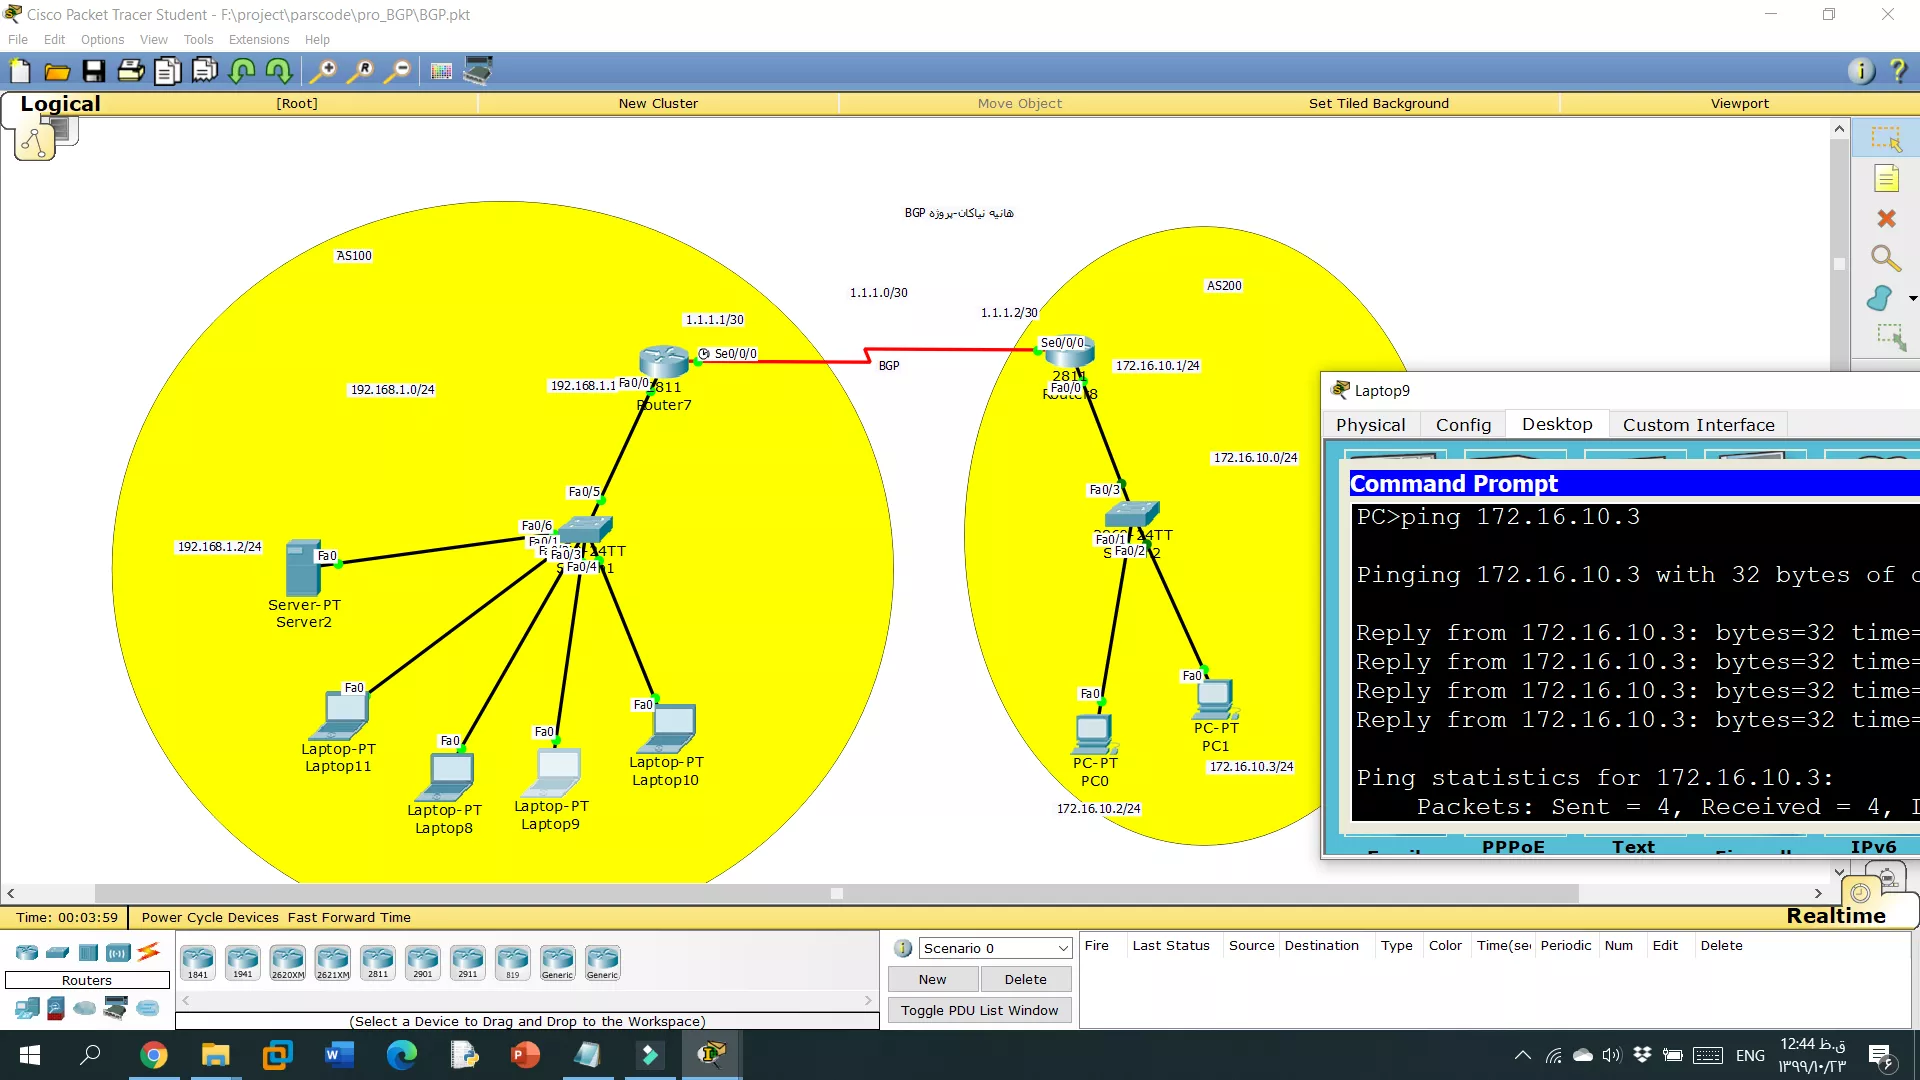This screenshot has height=1080, width=1920.
Task: Open Help contents question mark
Action: [x=1897, y=71]
